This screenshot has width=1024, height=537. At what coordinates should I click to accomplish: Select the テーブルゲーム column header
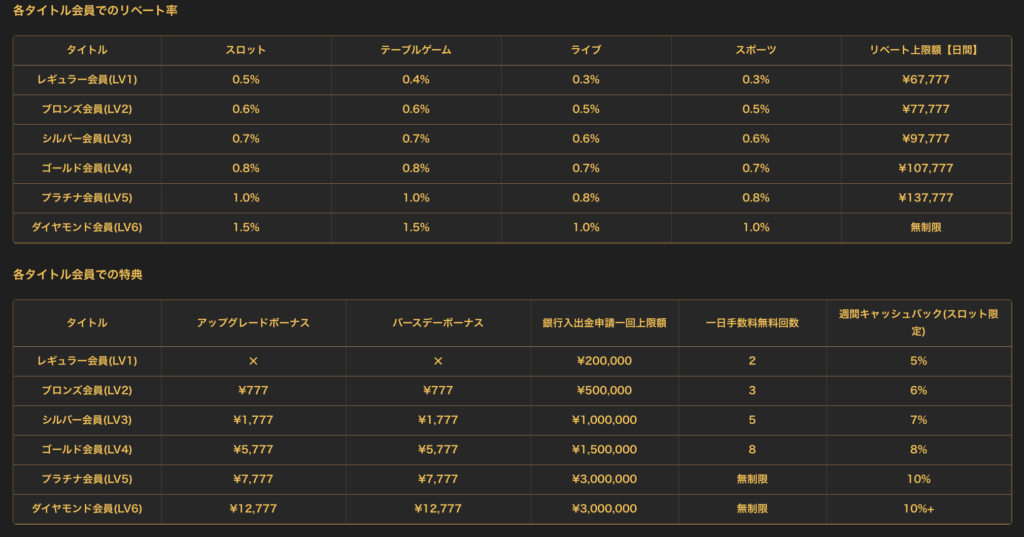[416, 50]
